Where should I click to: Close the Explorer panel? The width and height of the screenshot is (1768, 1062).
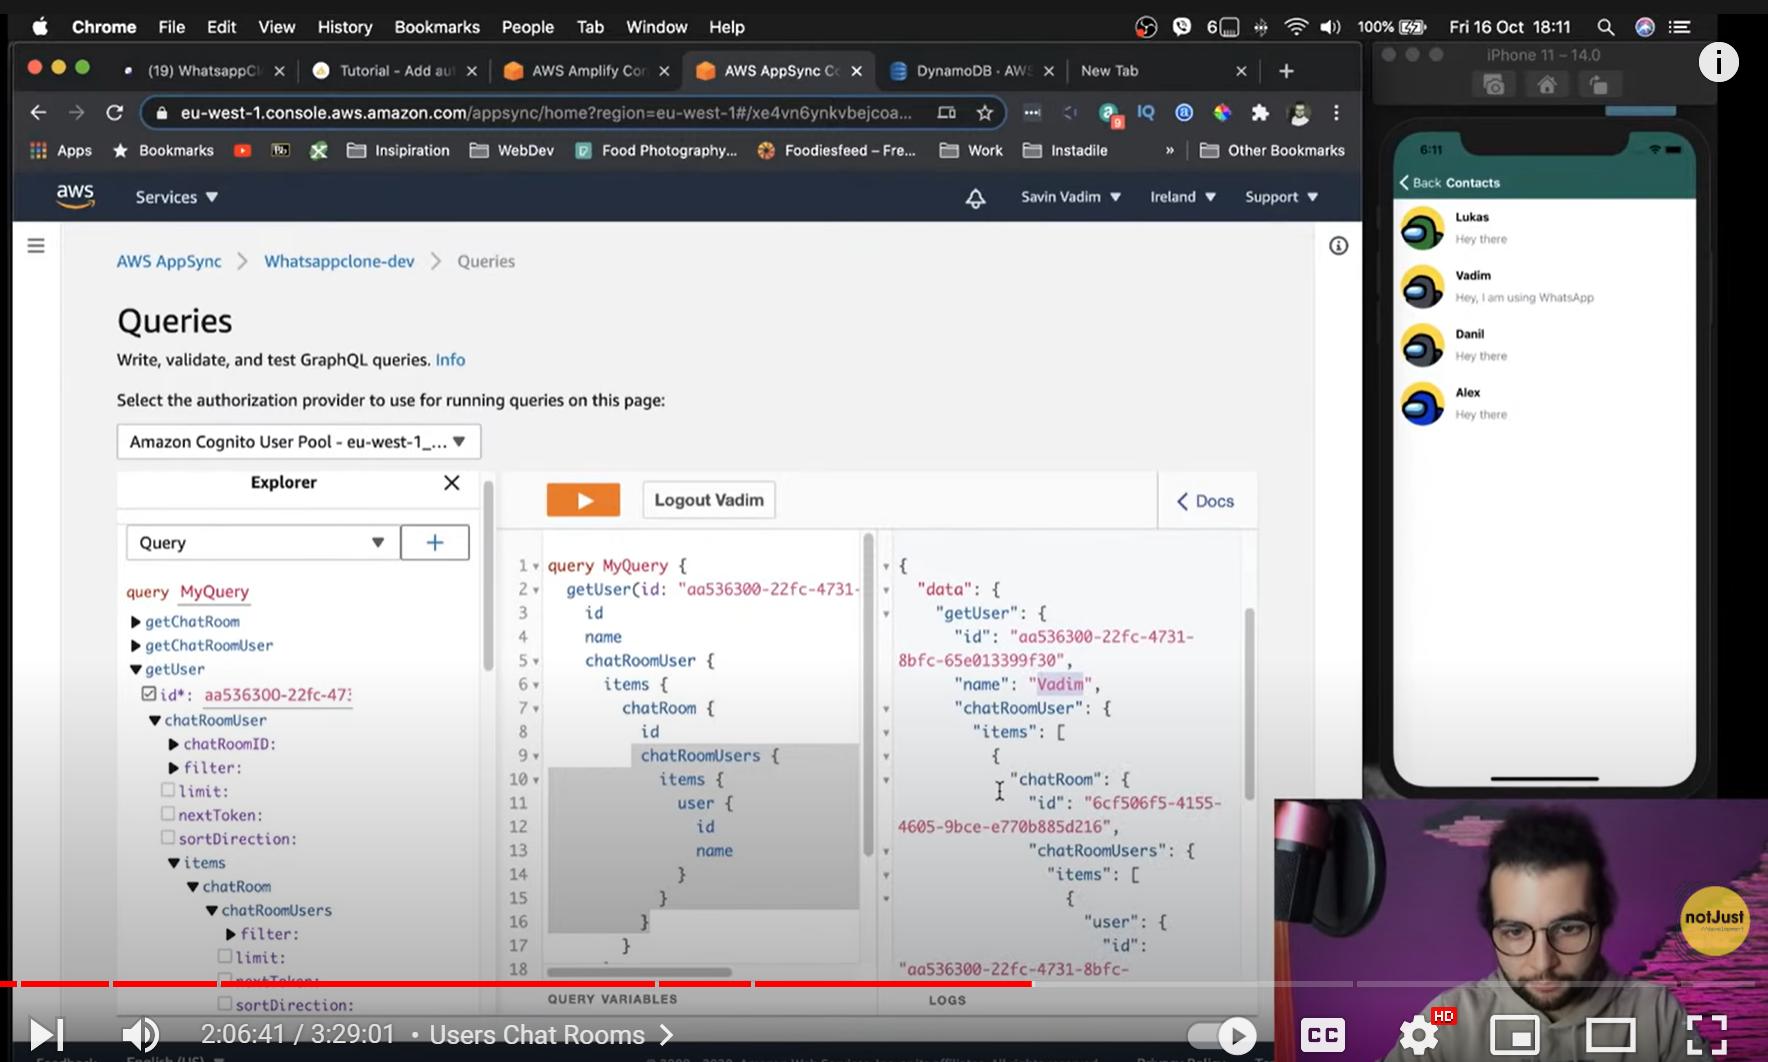click(x=452, y=483)
